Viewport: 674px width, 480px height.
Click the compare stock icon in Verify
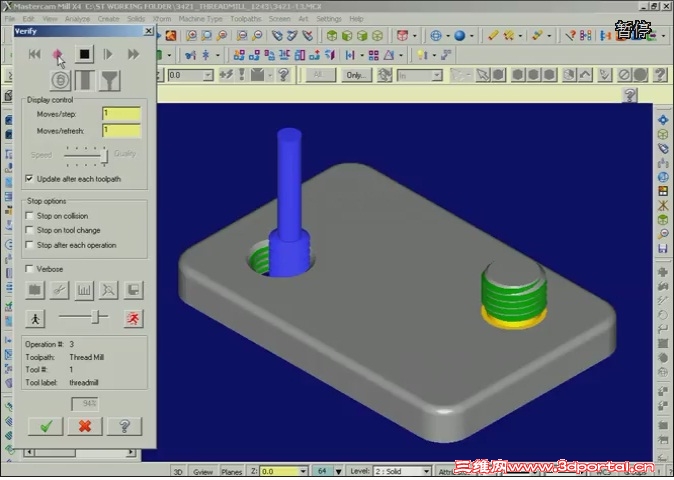[x=109, y=290]
